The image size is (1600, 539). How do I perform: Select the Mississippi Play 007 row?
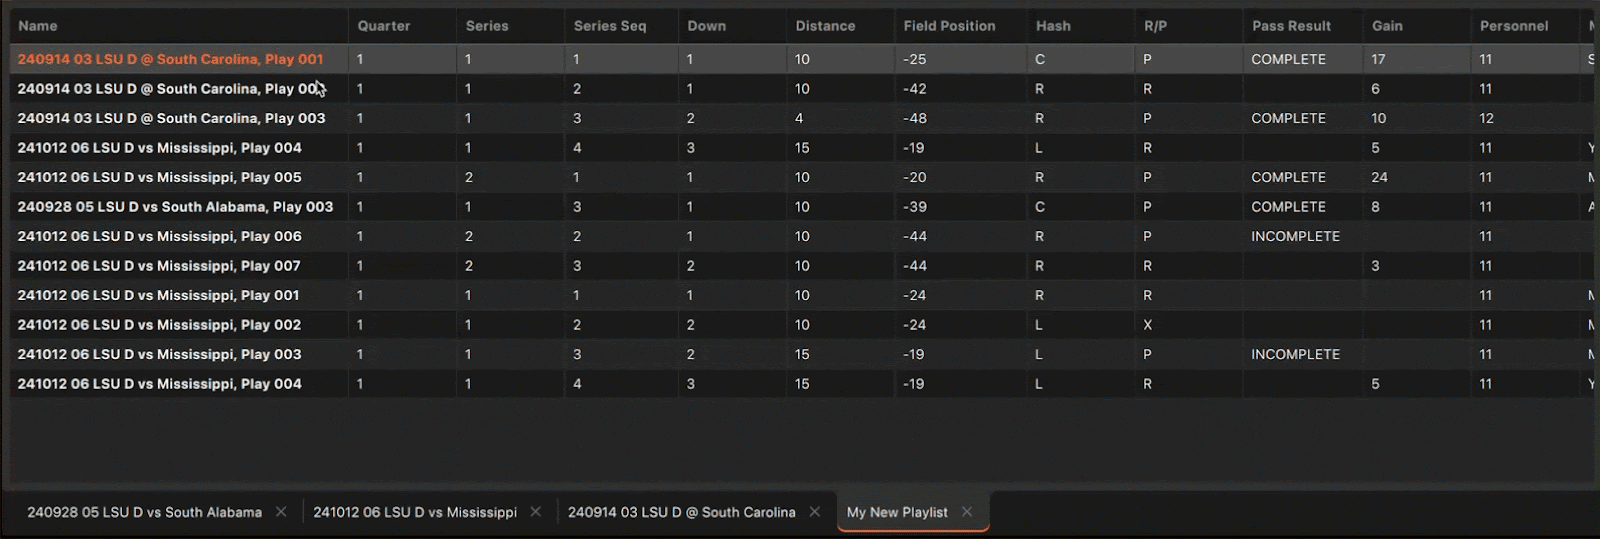point(159,266)
